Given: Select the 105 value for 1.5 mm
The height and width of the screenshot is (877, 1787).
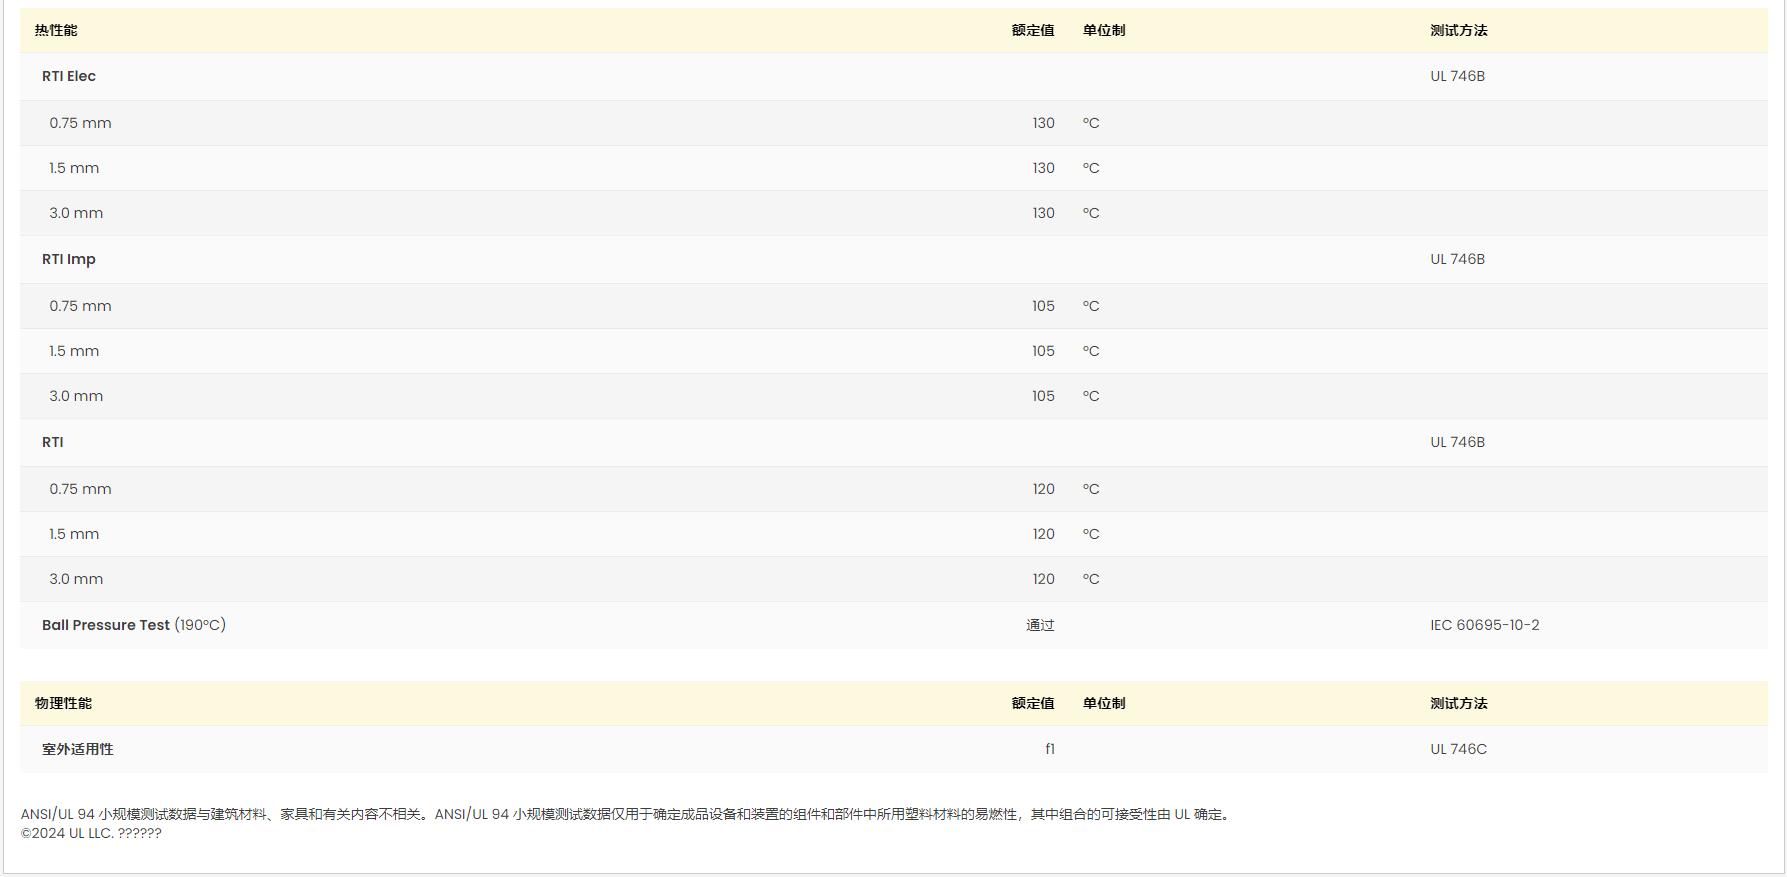Looking at the screenshot, I should click(1043, 351).
